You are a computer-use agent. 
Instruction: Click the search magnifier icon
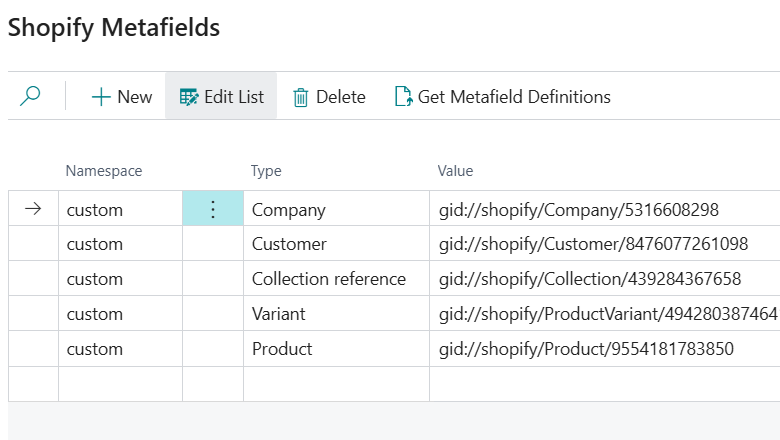point(30,96)
